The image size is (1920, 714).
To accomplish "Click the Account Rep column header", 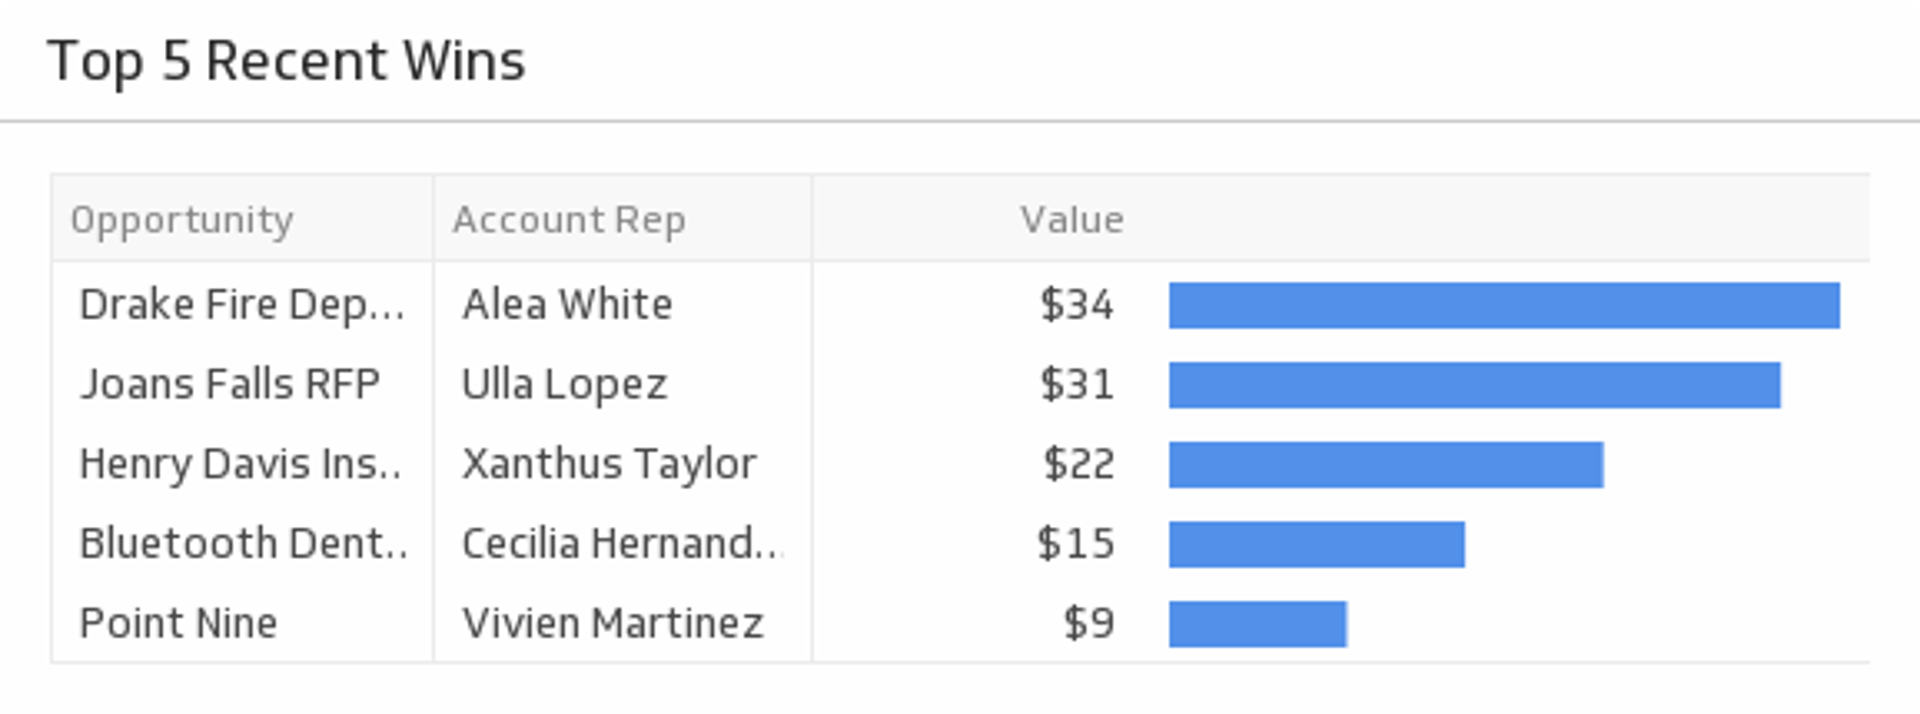I will point(569,220).
